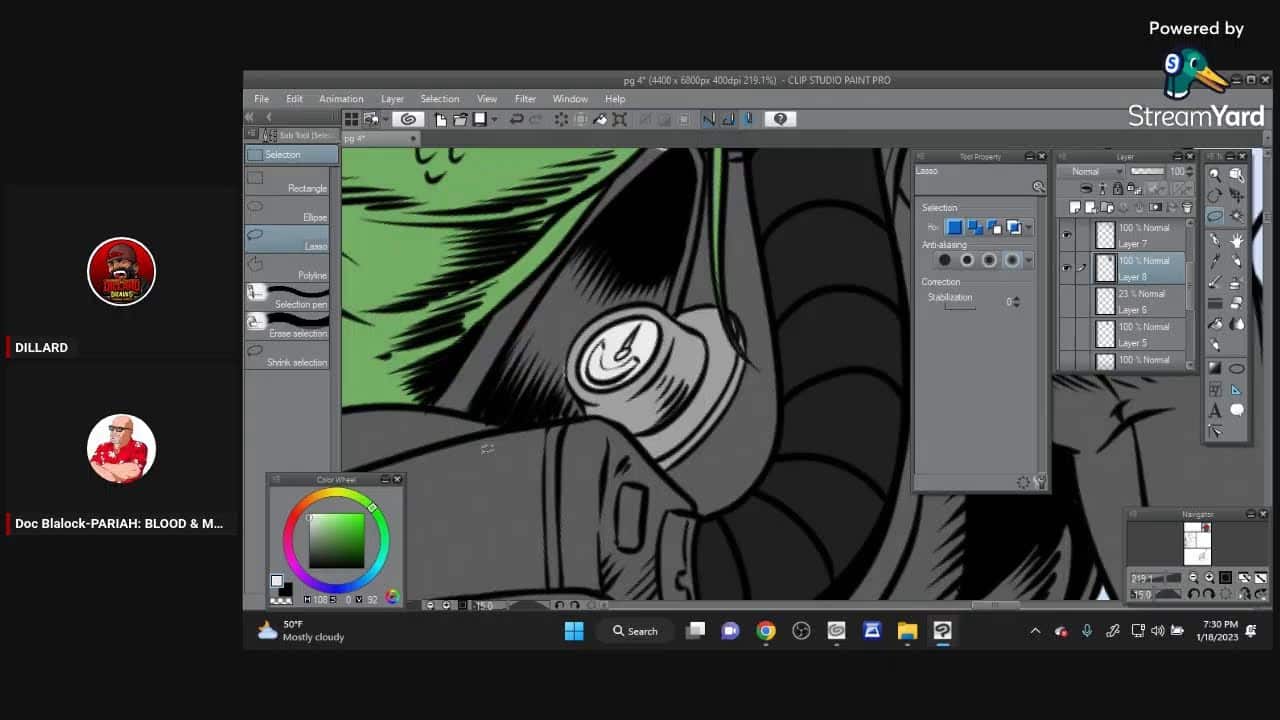Viewport: 1280px width, 720px height.
Task: Hide Layer 7 using its eye icon
Action: coord(1066,235)
